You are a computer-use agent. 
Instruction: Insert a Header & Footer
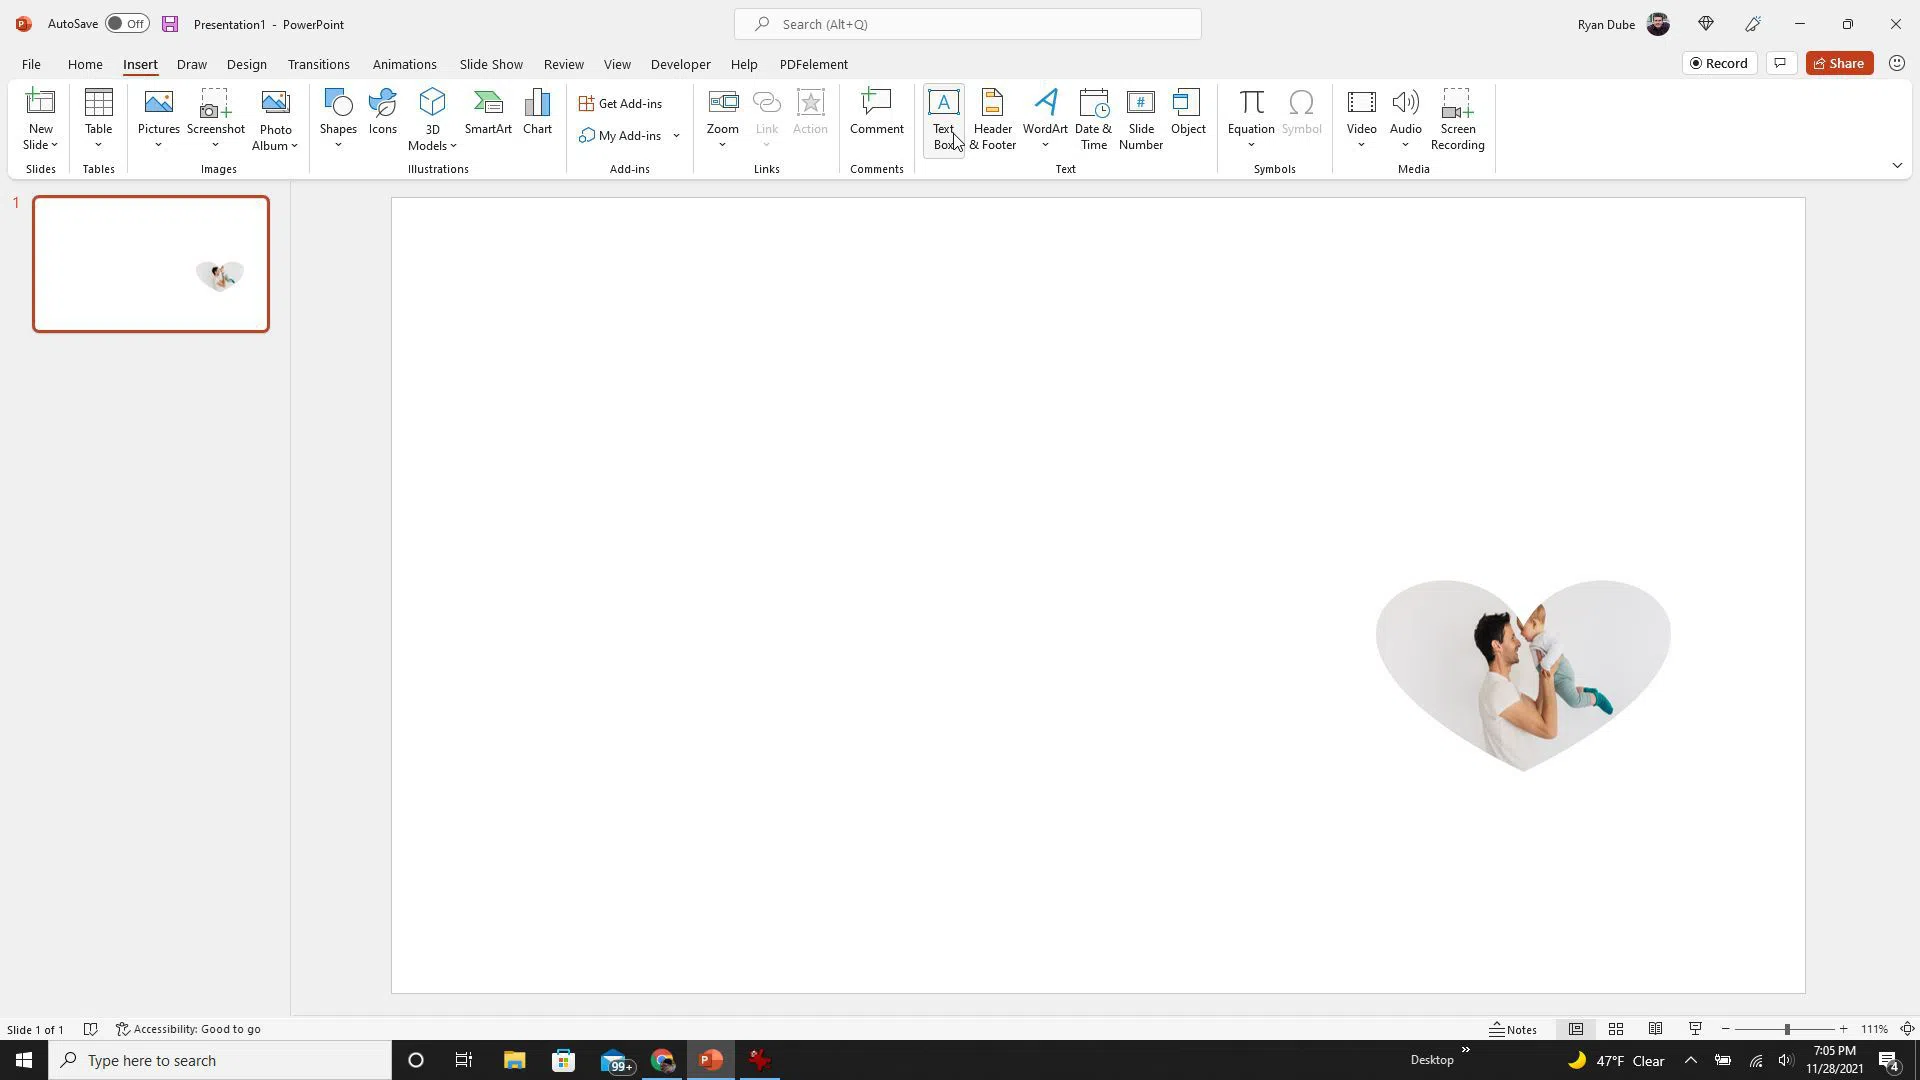(992, 118)
